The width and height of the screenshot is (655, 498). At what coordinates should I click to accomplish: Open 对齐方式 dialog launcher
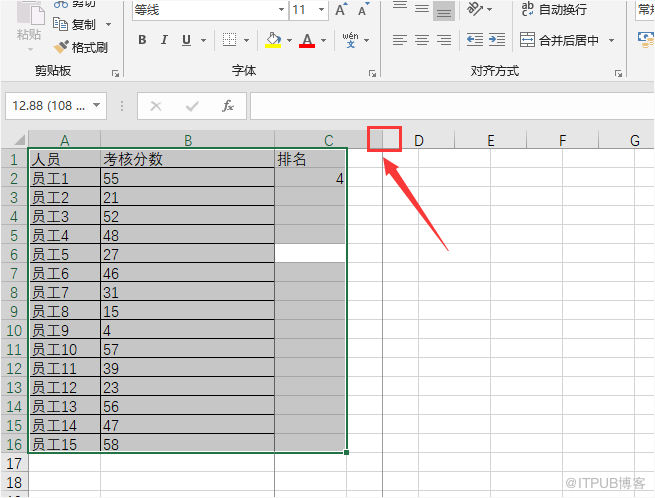pos(618,74)
